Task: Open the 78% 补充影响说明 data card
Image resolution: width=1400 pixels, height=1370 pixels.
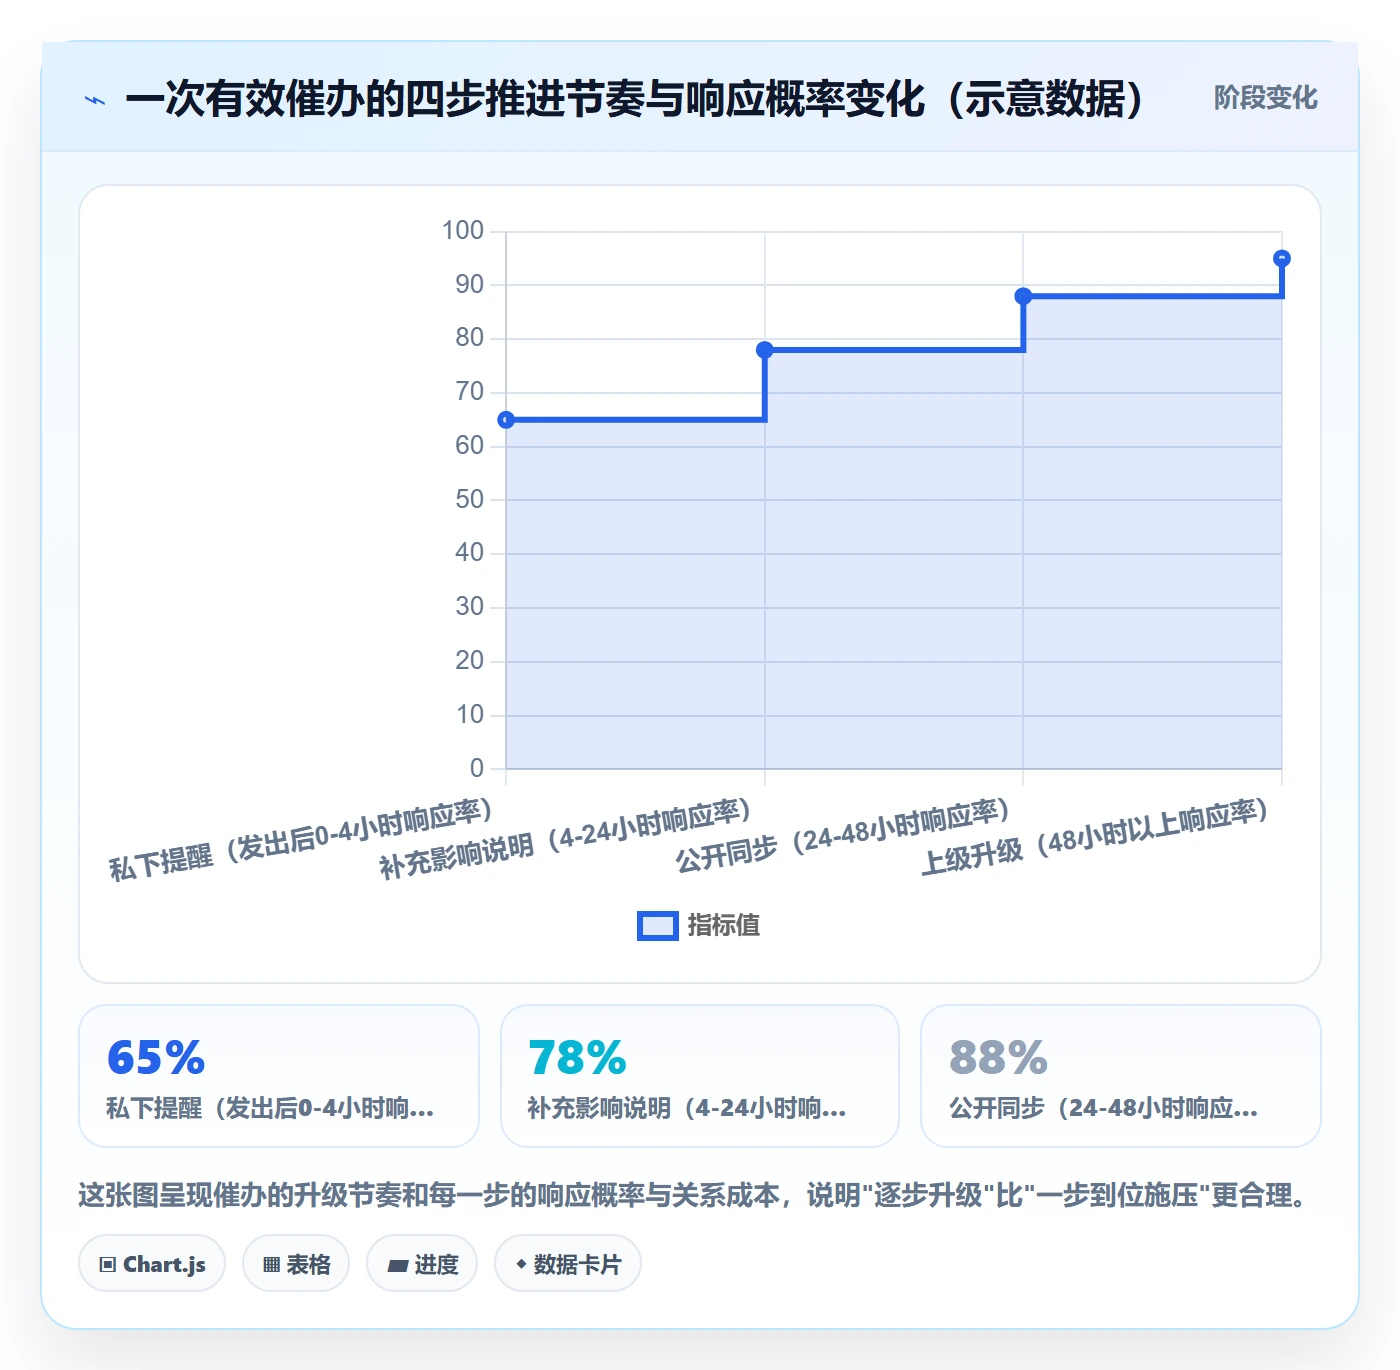Action: (x=700, y=1076)
